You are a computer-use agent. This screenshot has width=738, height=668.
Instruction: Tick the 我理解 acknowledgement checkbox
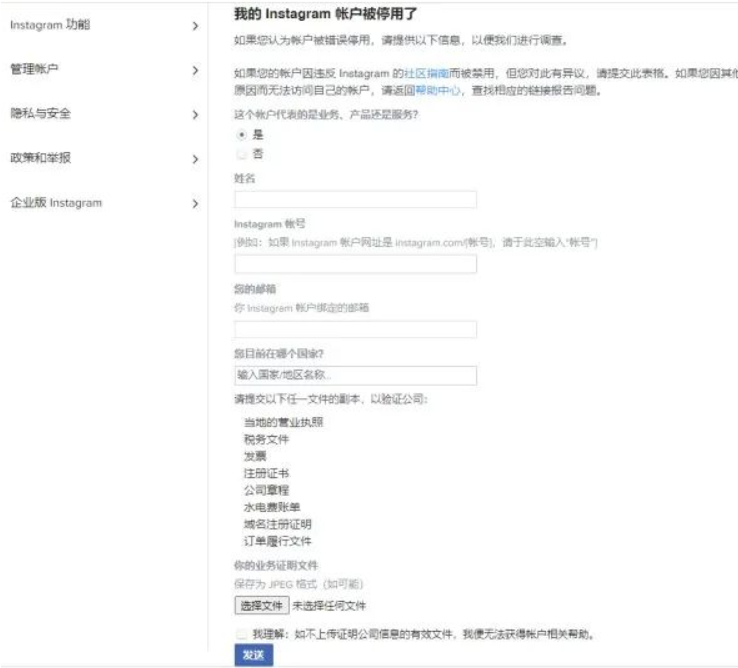[x=241, y=634]
